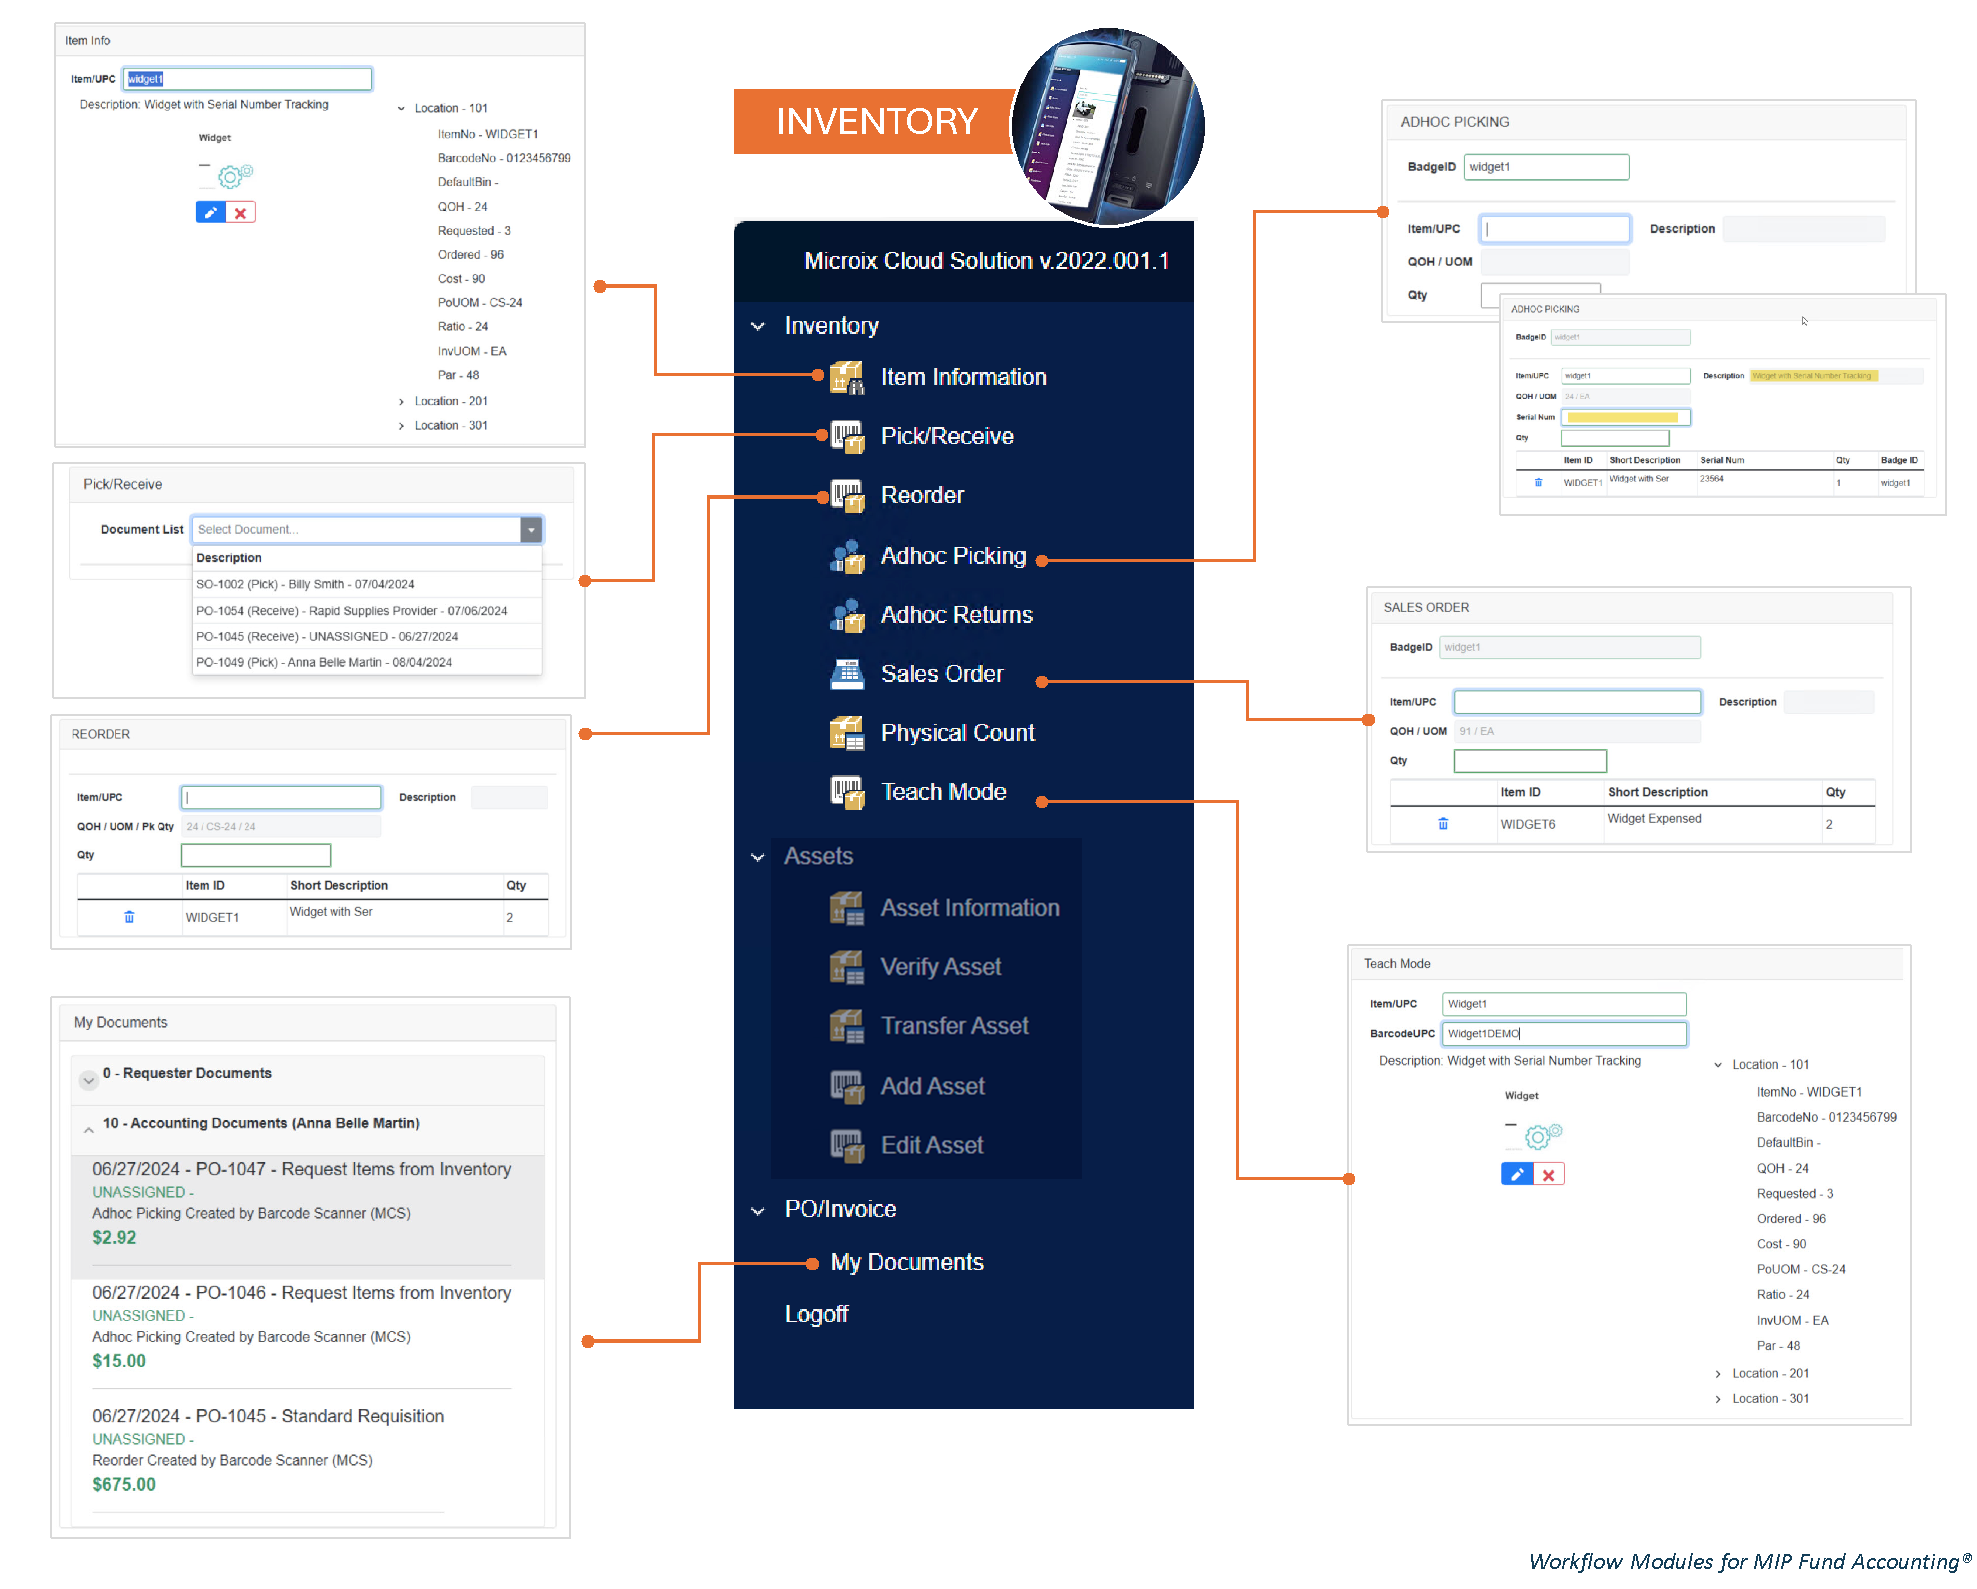Expand the Requester Documents group

(89, 1079)
